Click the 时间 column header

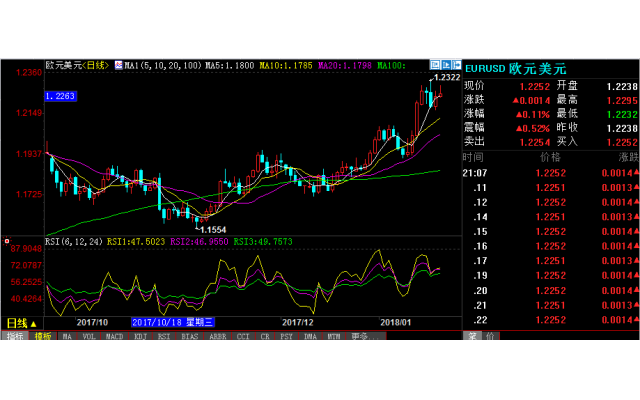473,157
